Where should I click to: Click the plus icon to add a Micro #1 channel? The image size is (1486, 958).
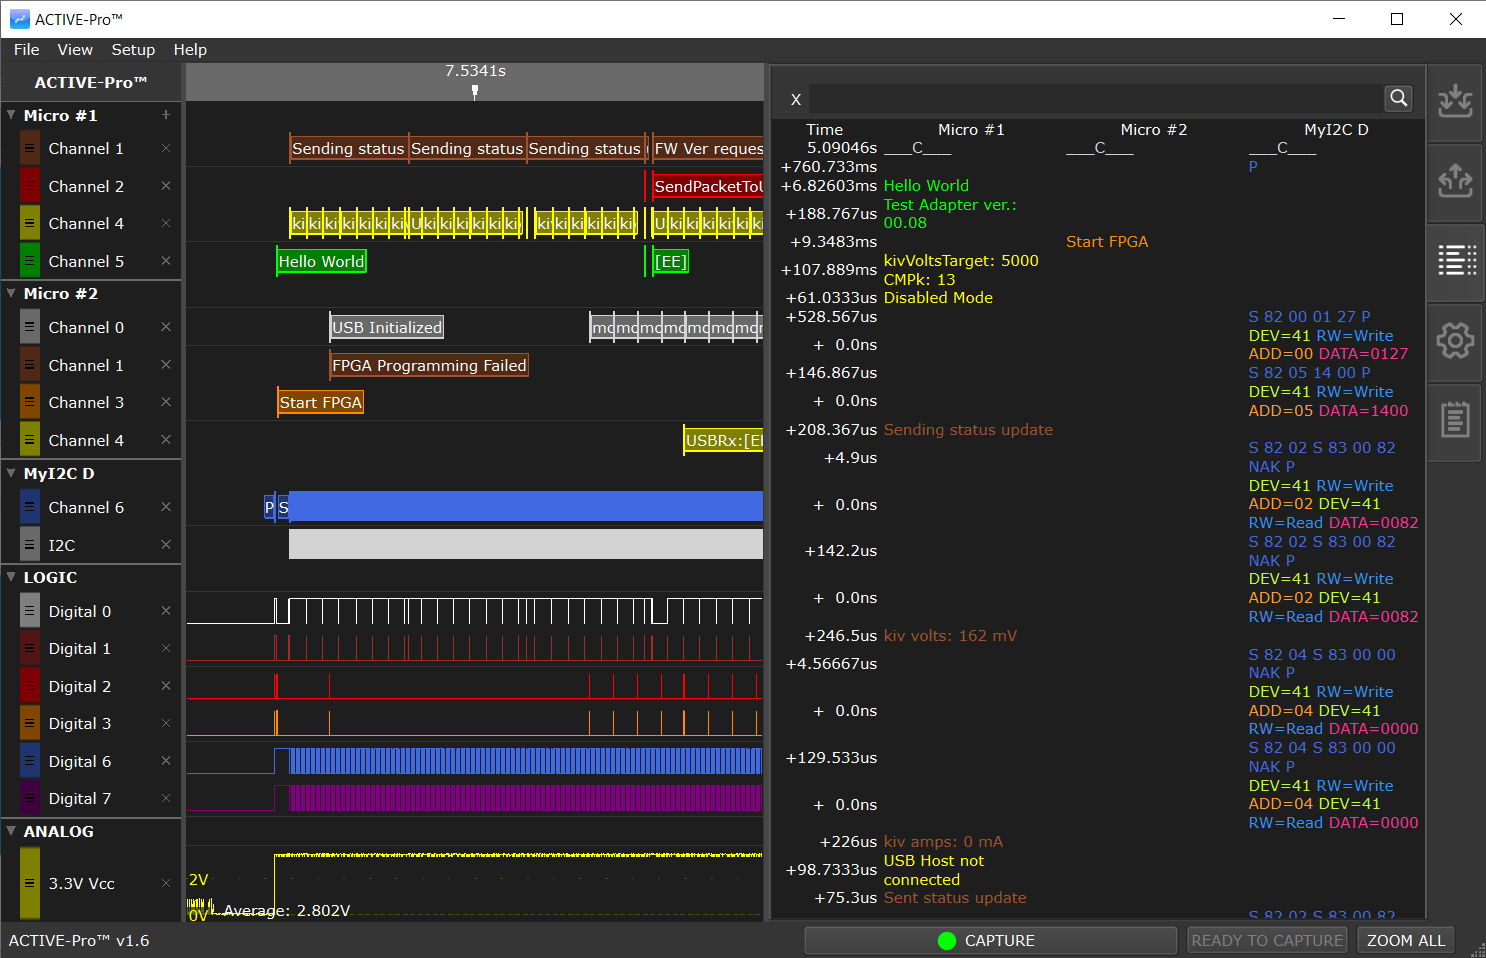(166, 115)
